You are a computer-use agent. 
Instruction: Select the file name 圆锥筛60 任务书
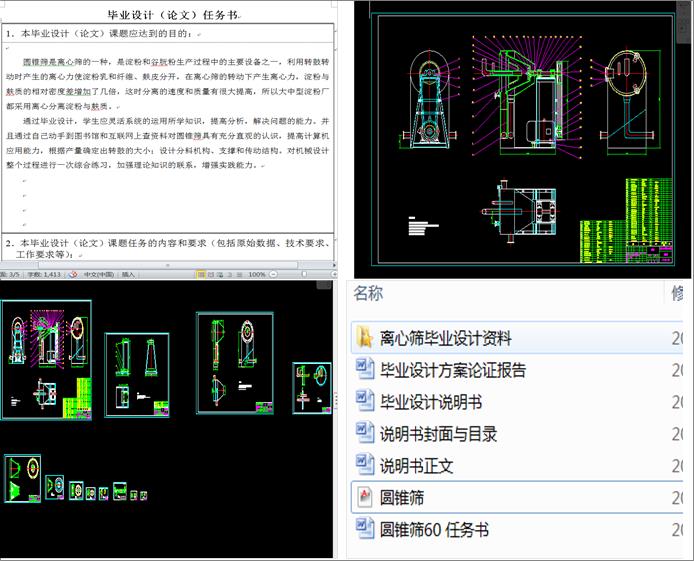point(434,529)
